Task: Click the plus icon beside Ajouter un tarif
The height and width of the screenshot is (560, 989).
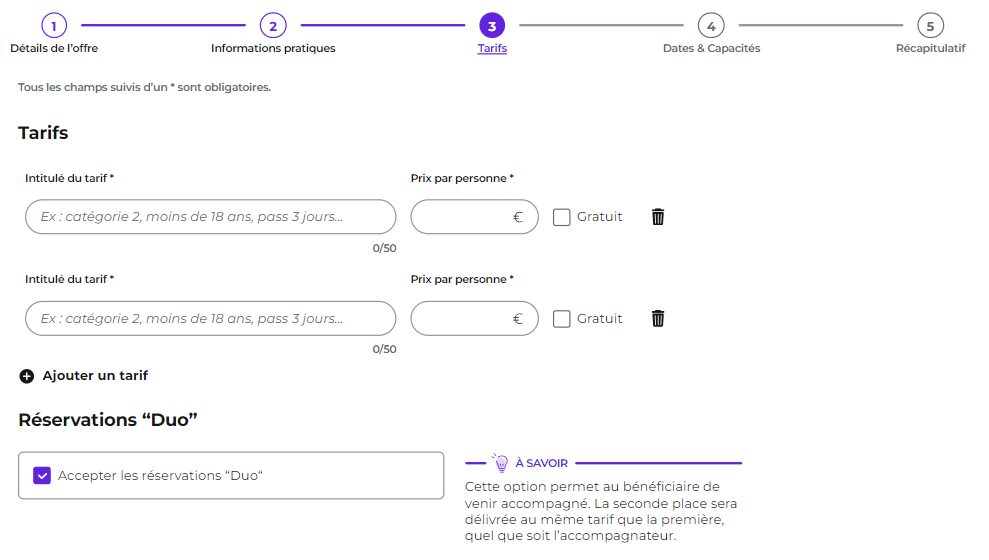Action: (26, 376)
